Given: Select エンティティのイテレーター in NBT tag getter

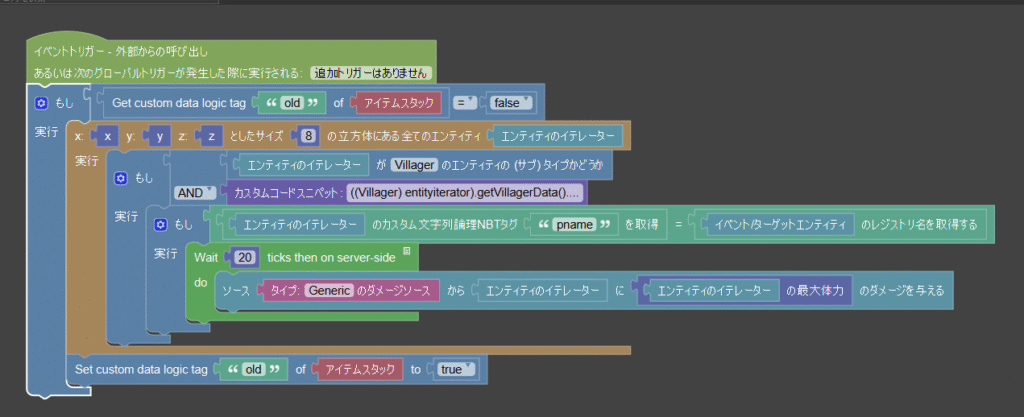Looking at the screenshot, I should [300, 224].
